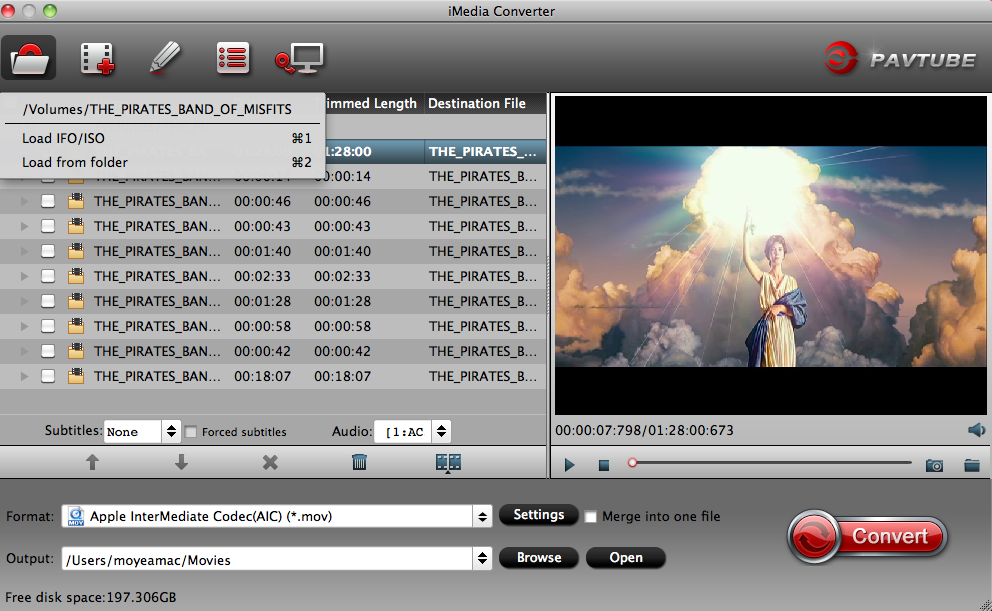Check the title with length 00:00:58

(x=48, y=326)
